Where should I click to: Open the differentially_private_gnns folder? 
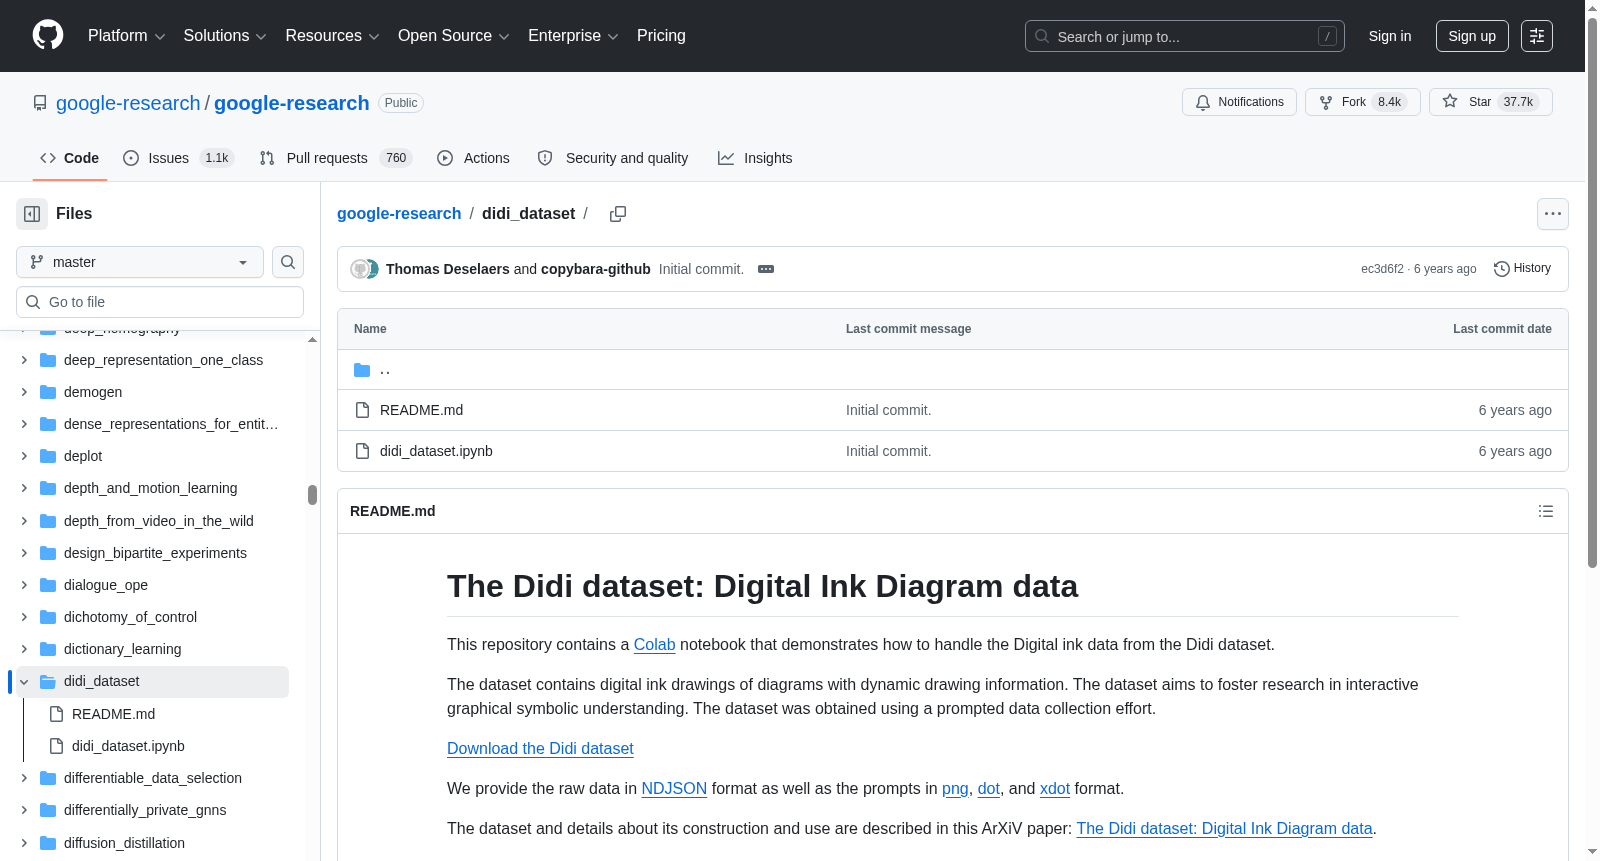(x=145, y=810)
